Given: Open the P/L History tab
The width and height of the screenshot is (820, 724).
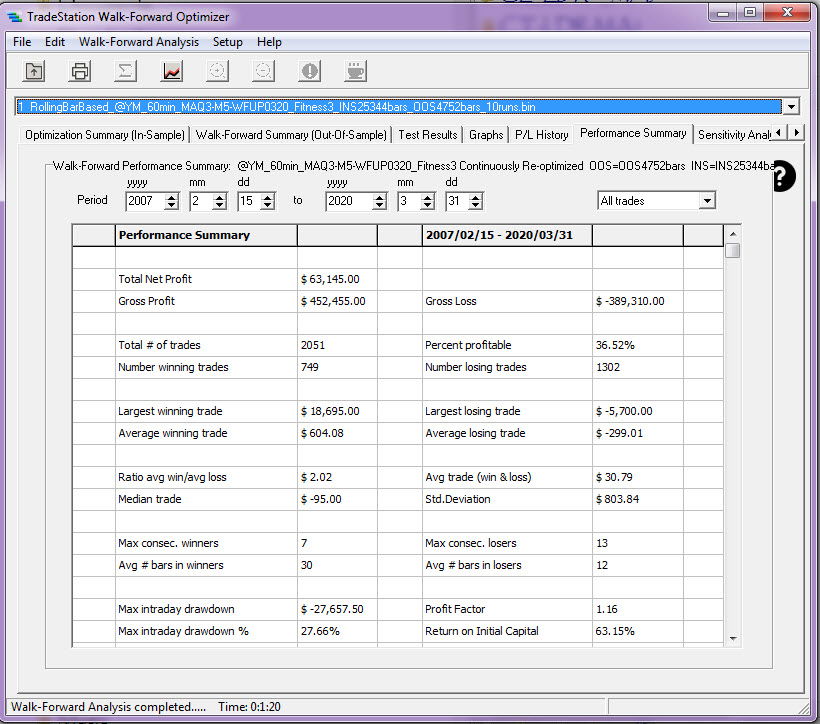Looking at the screenshot, I should (x=541, y=135).
